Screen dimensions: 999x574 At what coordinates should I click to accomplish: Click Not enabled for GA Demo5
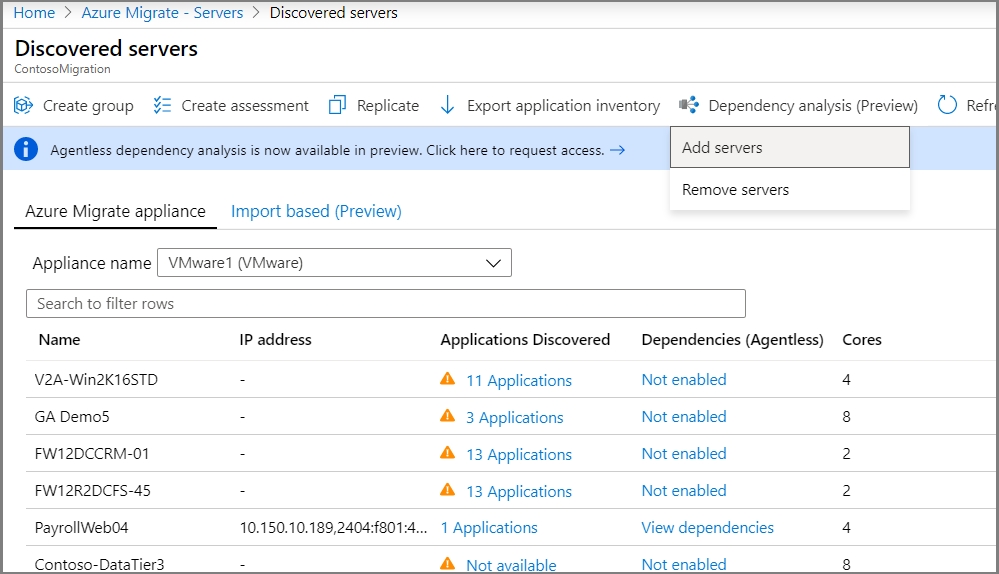(x=684, y=417)
